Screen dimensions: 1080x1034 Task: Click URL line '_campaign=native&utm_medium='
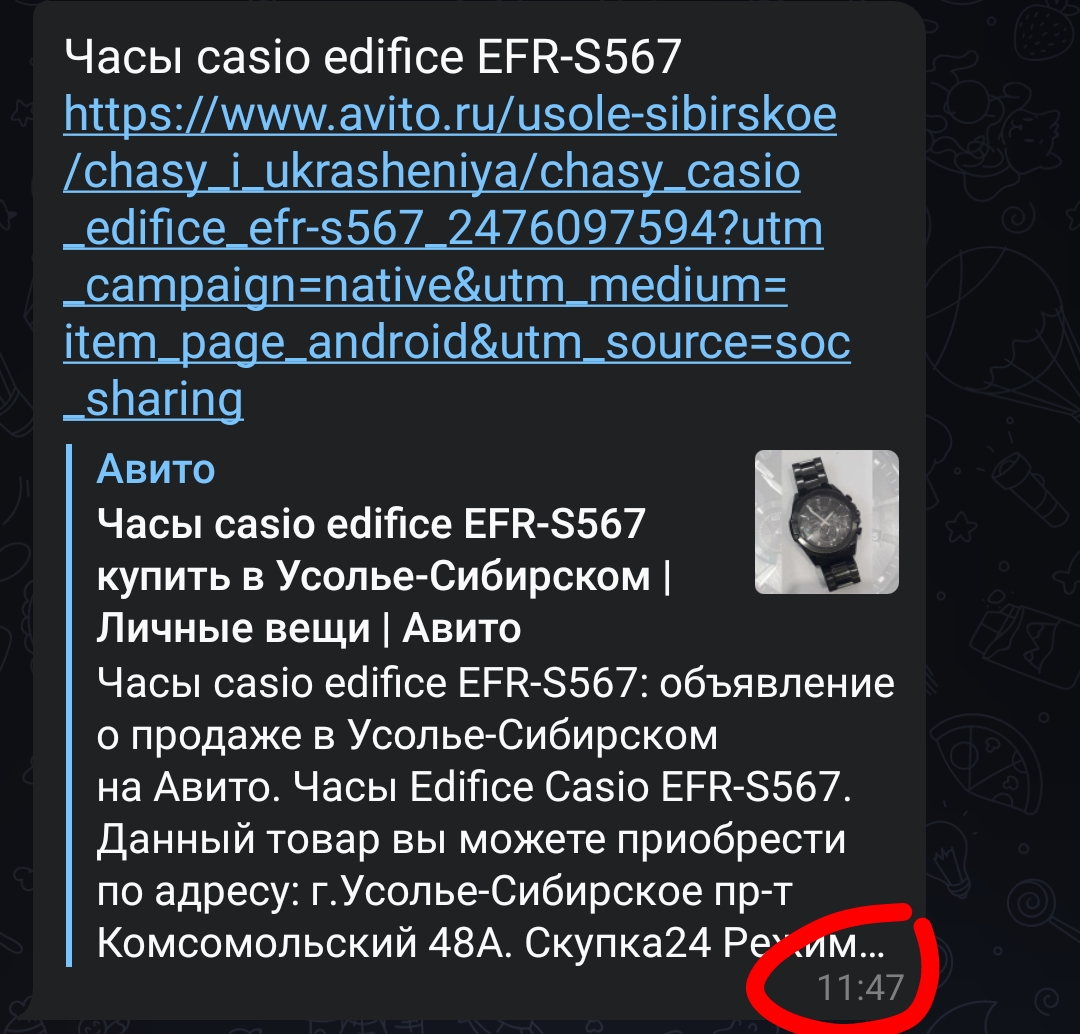(x=426, y=286)
